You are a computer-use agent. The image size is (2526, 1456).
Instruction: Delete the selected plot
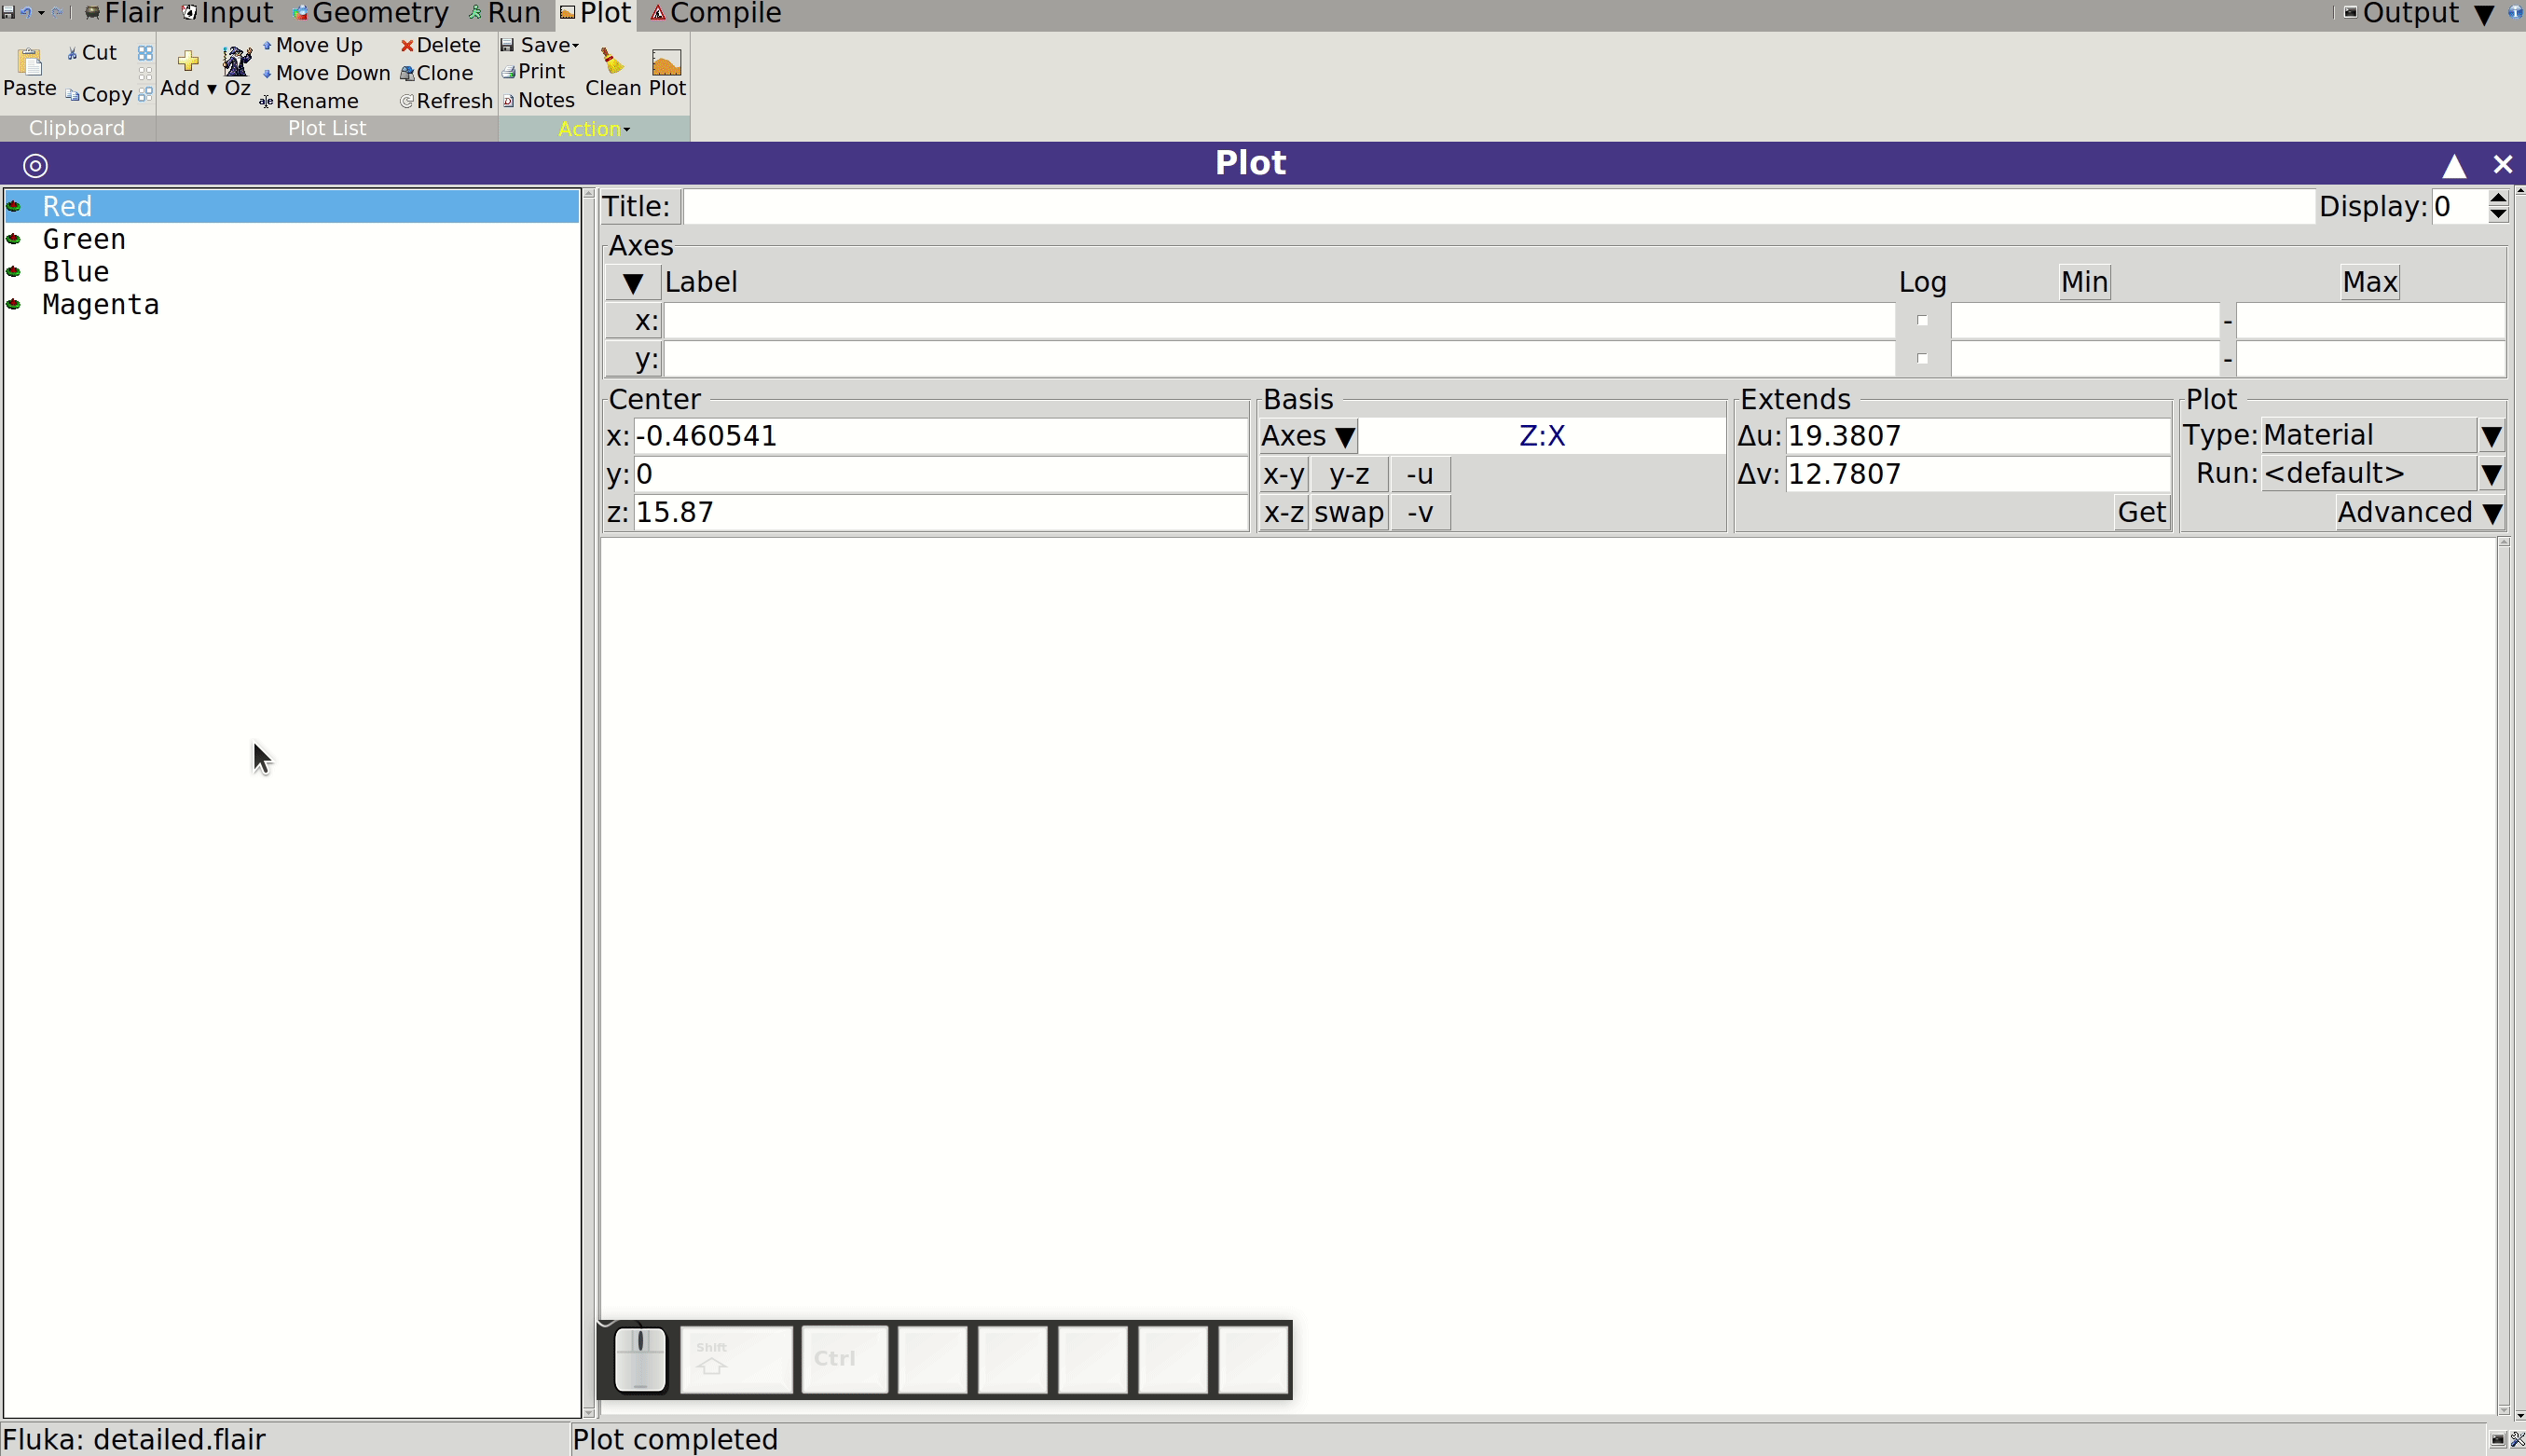pos(440,45)
